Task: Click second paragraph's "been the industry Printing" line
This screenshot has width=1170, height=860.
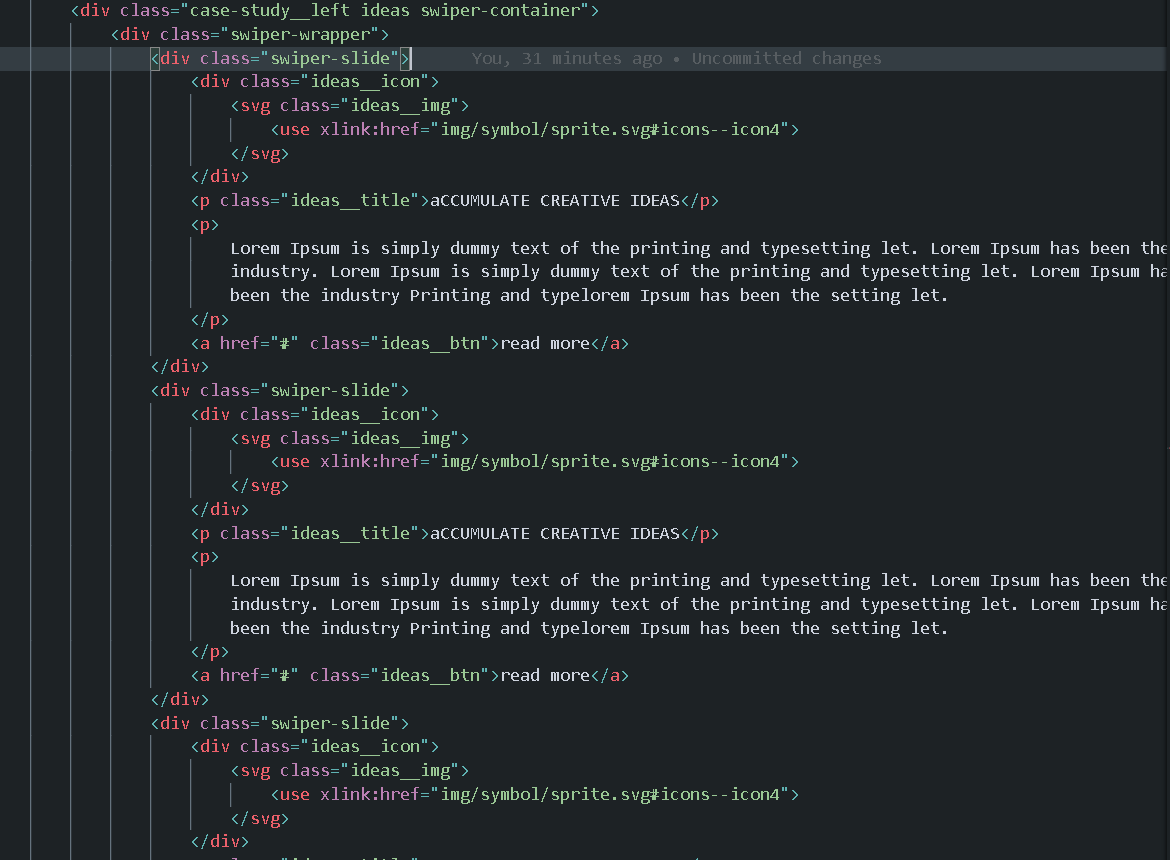Action: 589,628
